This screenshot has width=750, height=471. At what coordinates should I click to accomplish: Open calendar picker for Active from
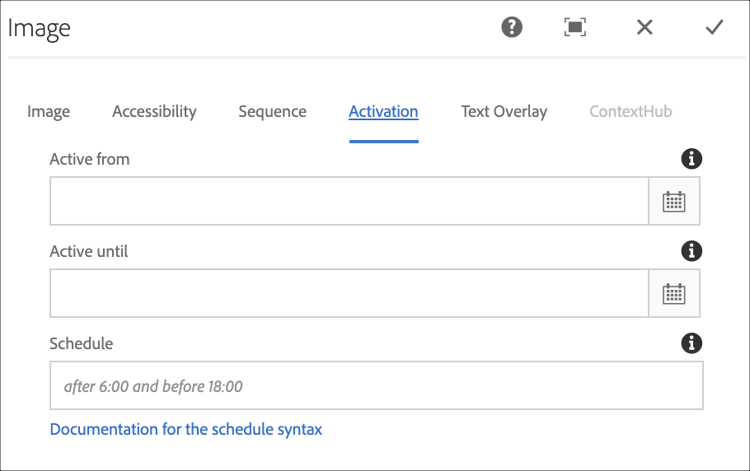674,201
